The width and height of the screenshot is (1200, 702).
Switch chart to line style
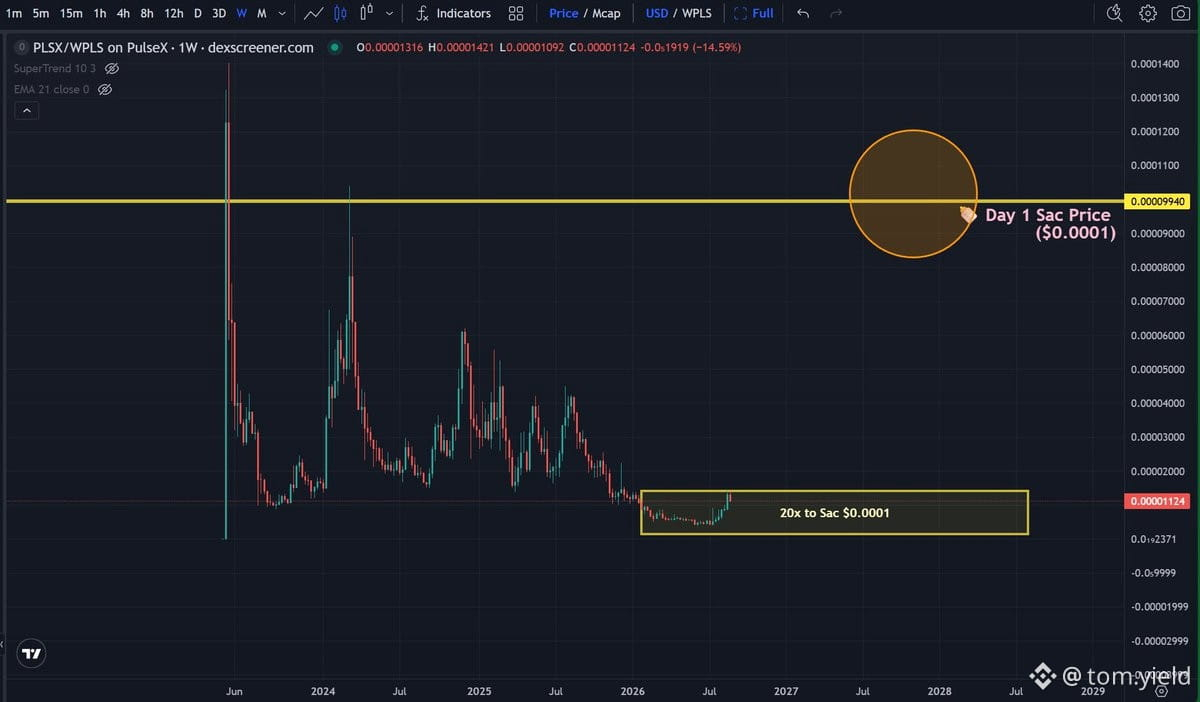313,13
